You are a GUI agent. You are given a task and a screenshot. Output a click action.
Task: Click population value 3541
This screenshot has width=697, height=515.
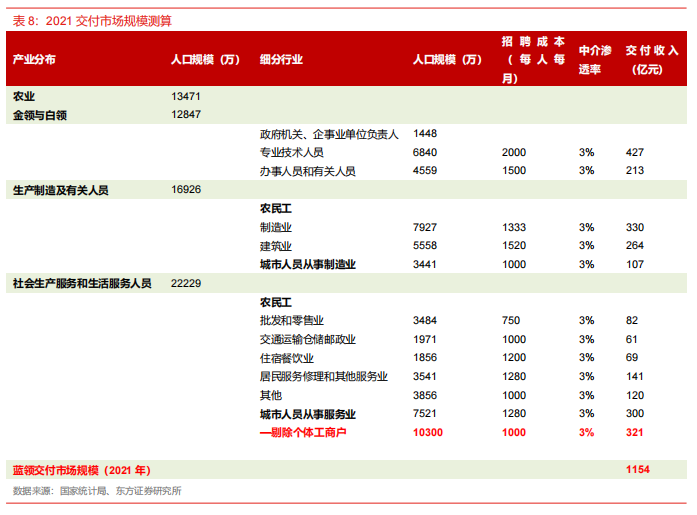point(425,377)
